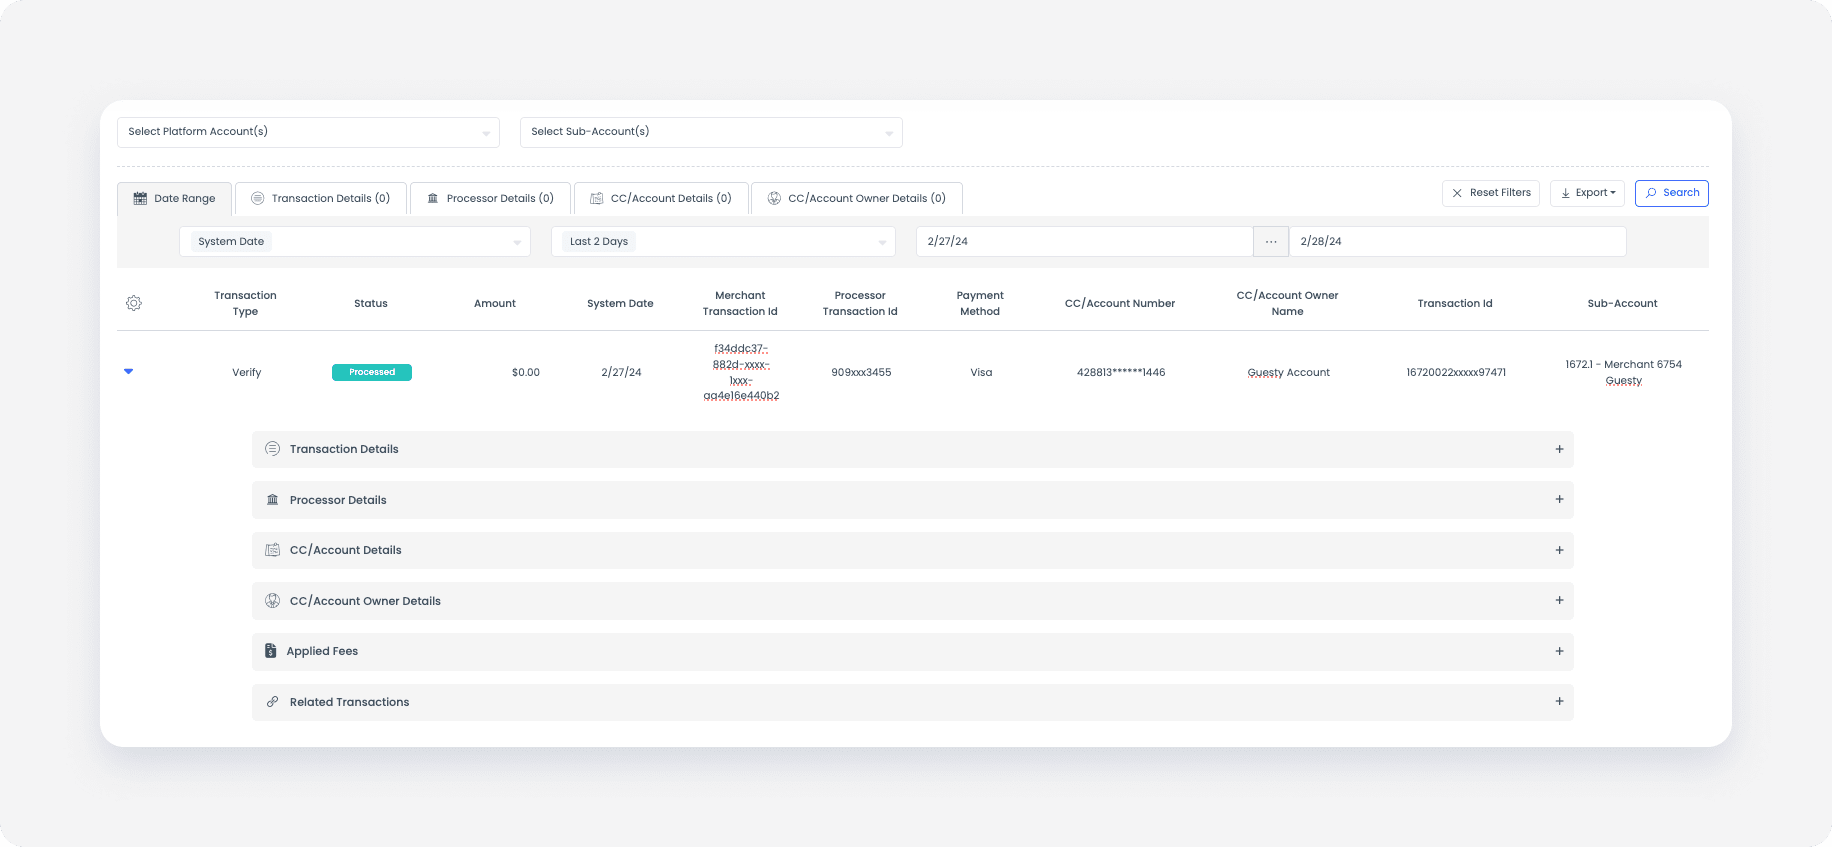Screen dimensions: 1832x847
Task: Click the Search button
Action: 1672,193
